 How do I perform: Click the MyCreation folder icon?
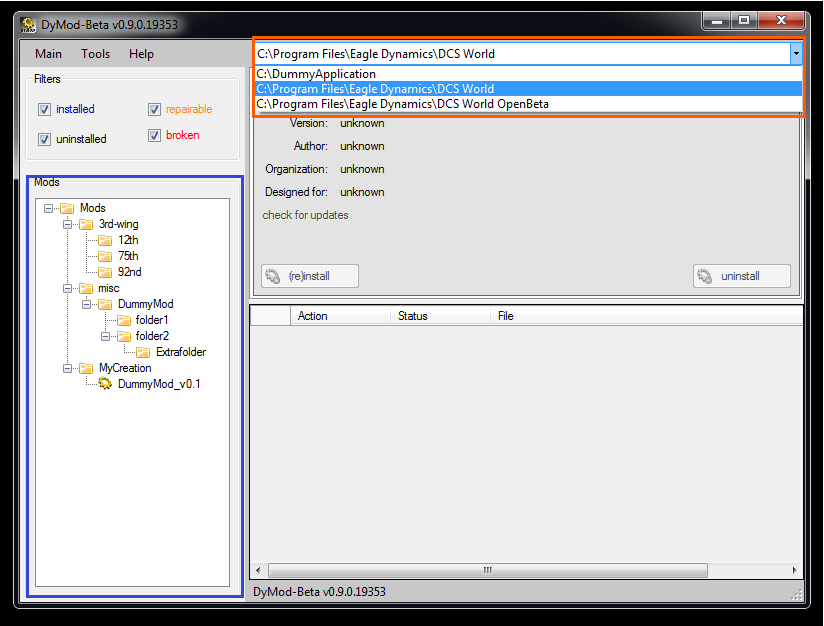[x=86, y=368]
